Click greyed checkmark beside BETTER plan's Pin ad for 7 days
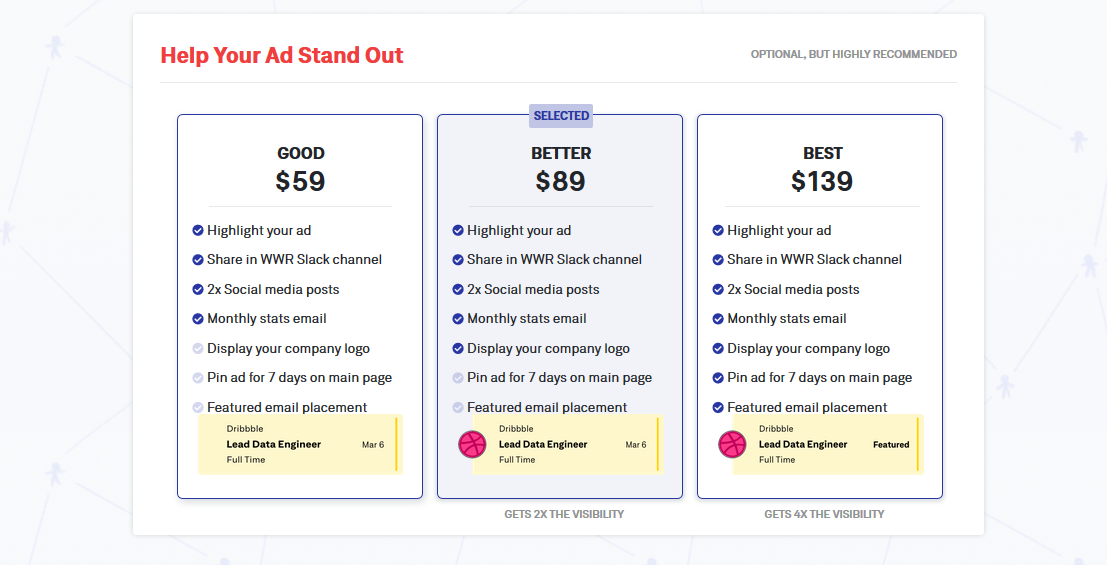 click(x=458, y=378)
